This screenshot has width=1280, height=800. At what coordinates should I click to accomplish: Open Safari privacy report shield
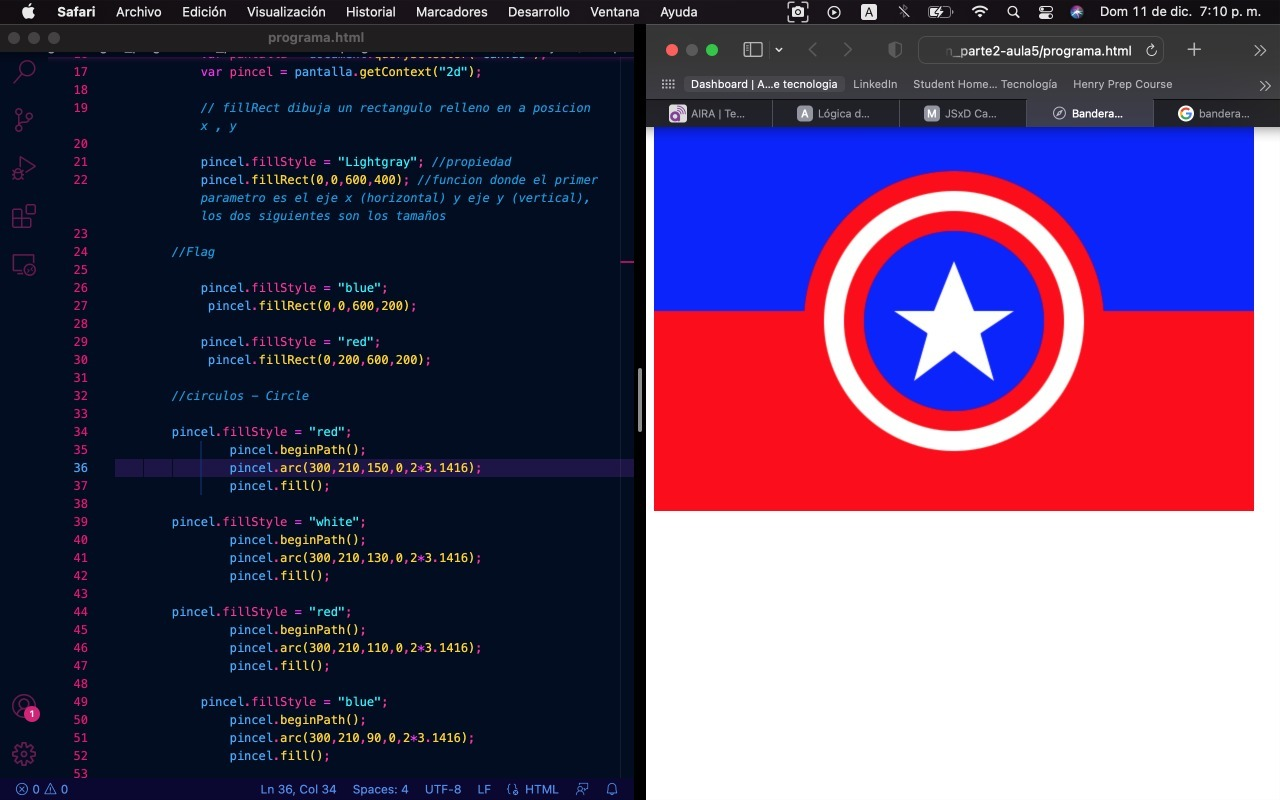[895, 50]
